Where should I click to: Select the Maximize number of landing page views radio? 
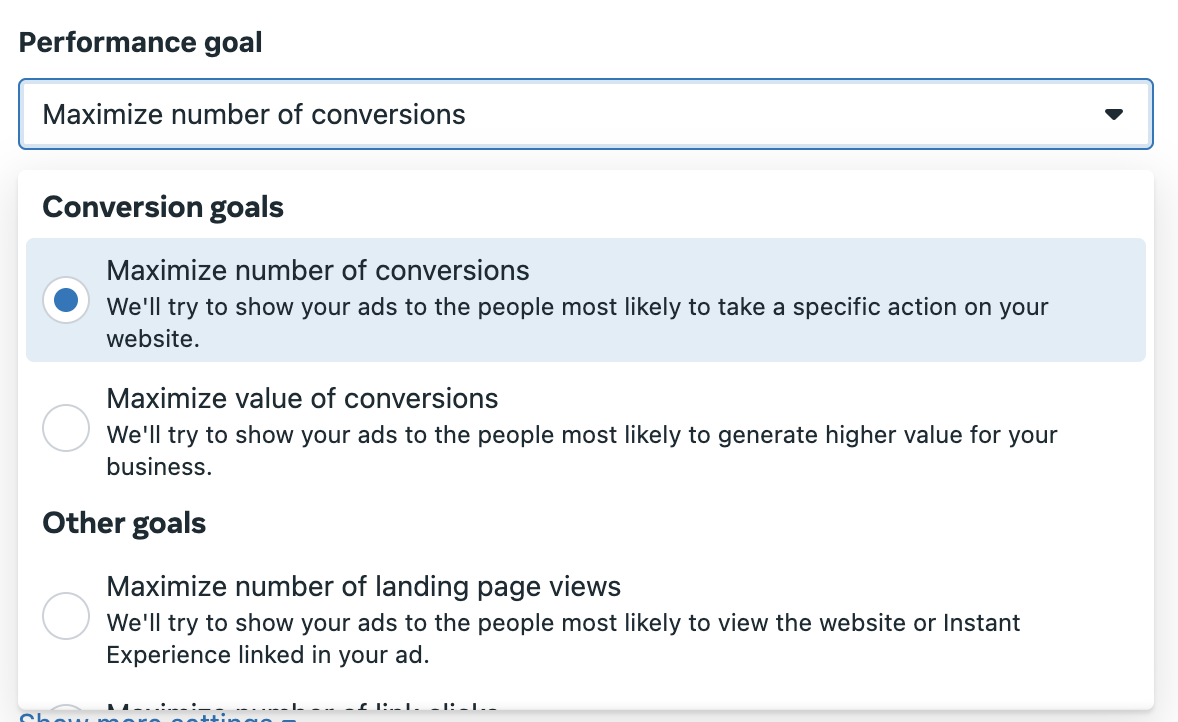pos(66,615)
